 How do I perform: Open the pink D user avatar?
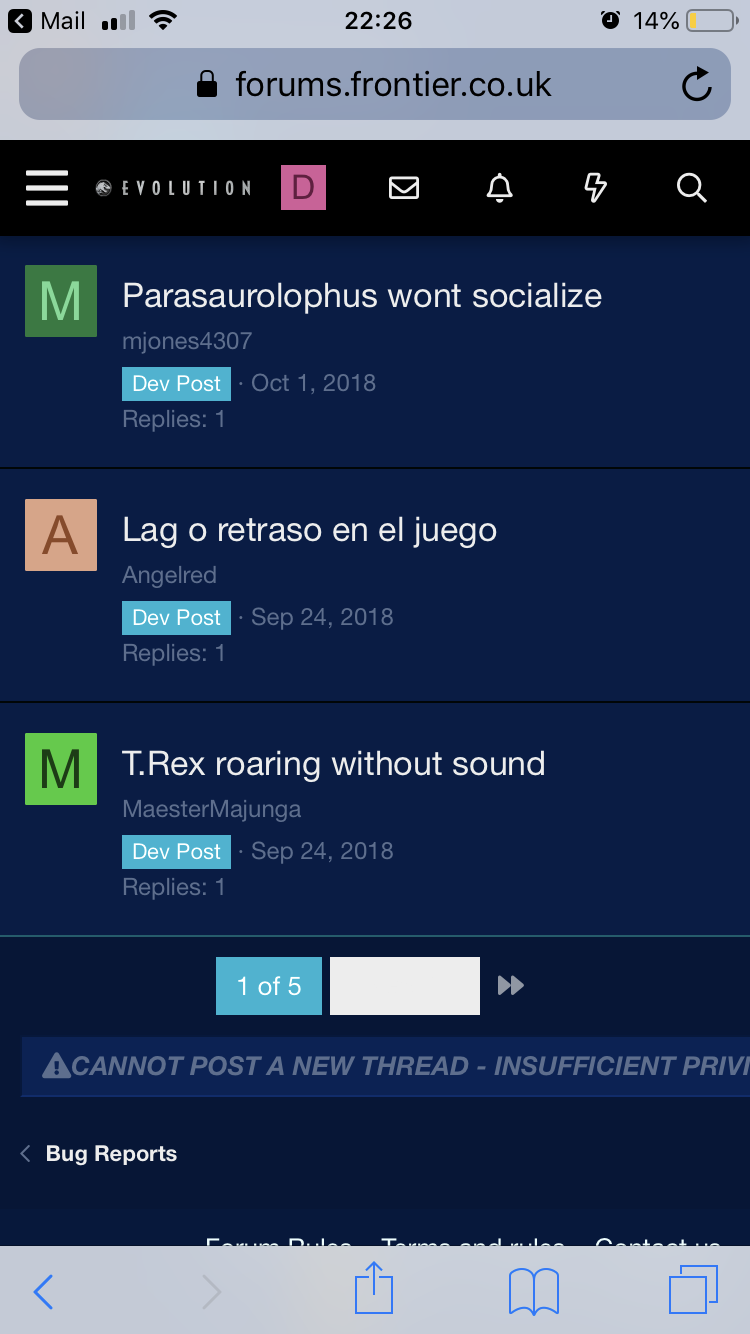point(303,187)
